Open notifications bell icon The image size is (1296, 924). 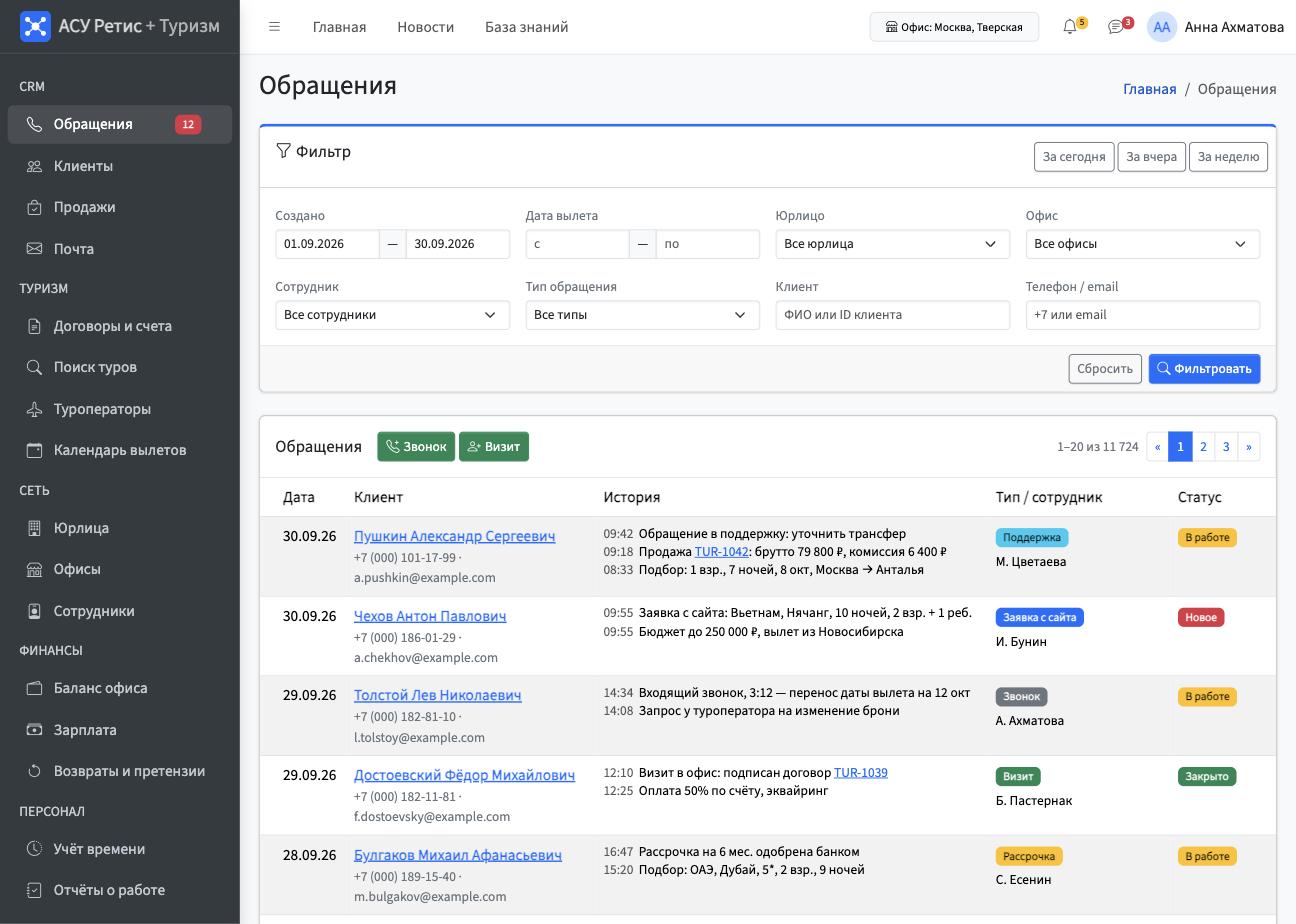(1070, 27)
